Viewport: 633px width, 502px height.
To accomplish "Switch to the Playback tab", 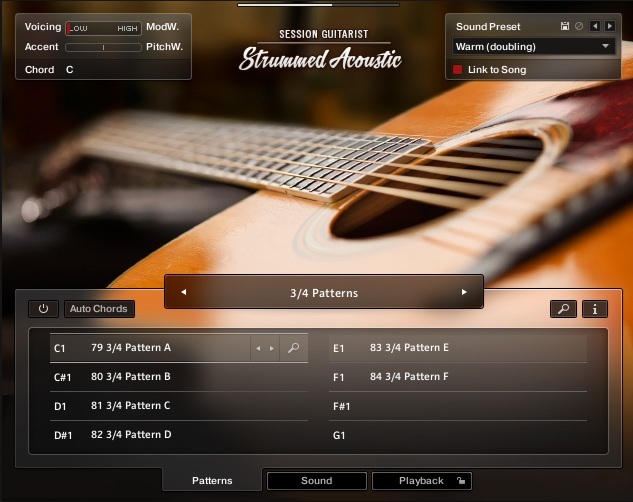I will [421, 481].
